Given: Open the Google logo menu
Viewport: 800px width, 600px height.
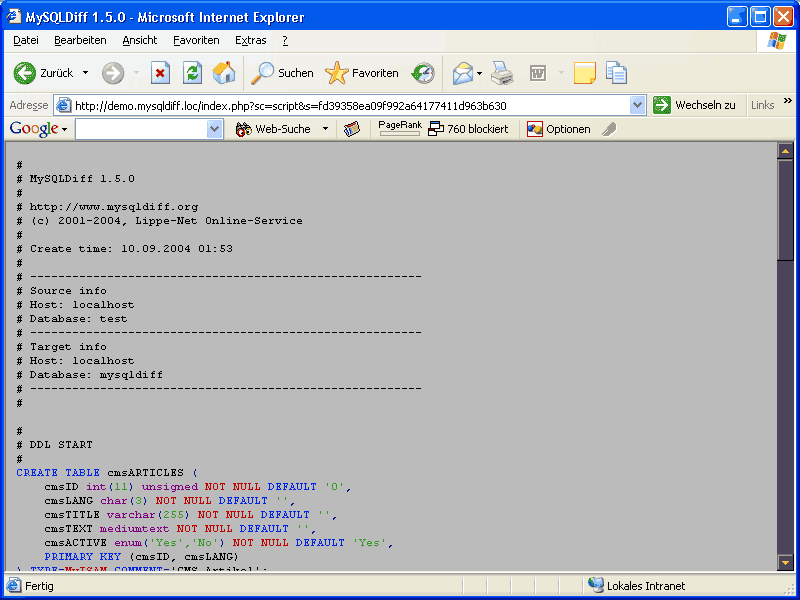Looking at the screenshot, I should pyautogui.click(x=38, y=129).
